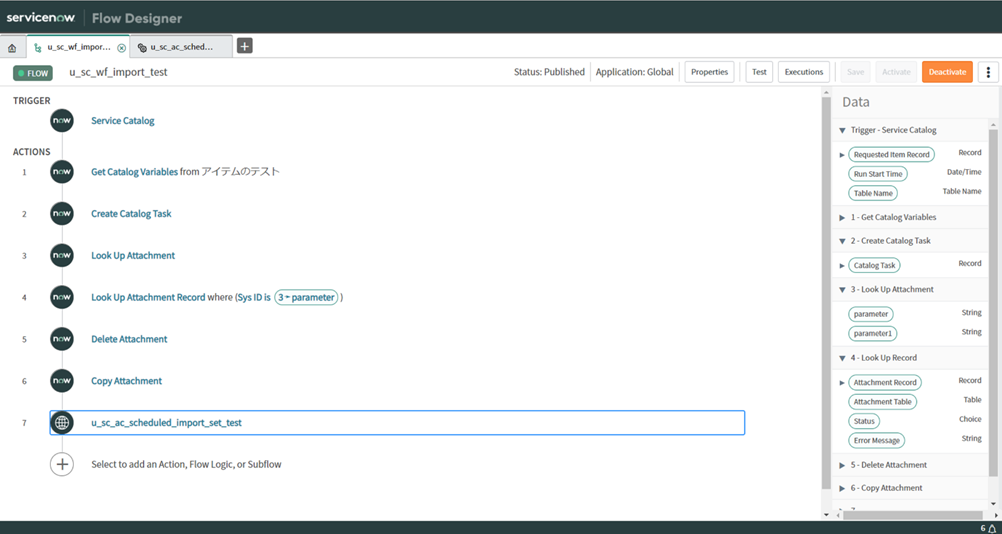The image size is (1002, 534).
Task: Click the globe icon on step 7
Action: [62, 423]
